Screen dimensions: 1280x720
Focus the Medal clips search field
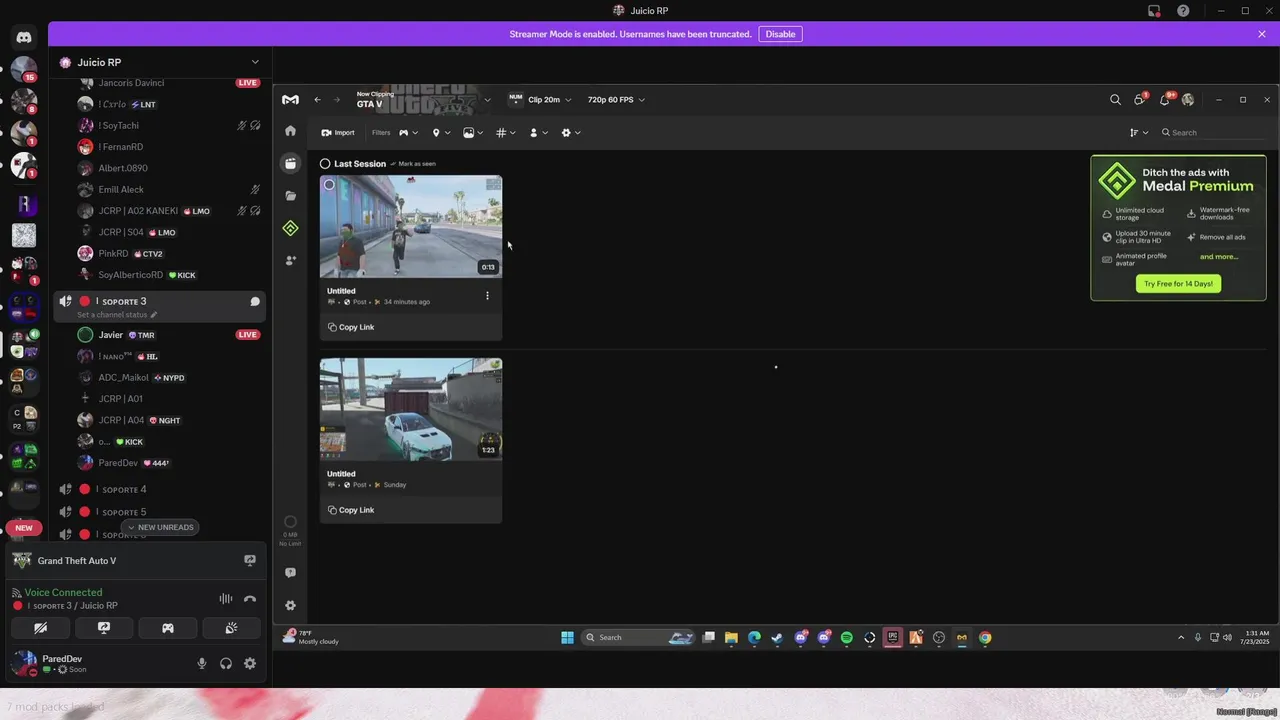(x=1215, y=133)
